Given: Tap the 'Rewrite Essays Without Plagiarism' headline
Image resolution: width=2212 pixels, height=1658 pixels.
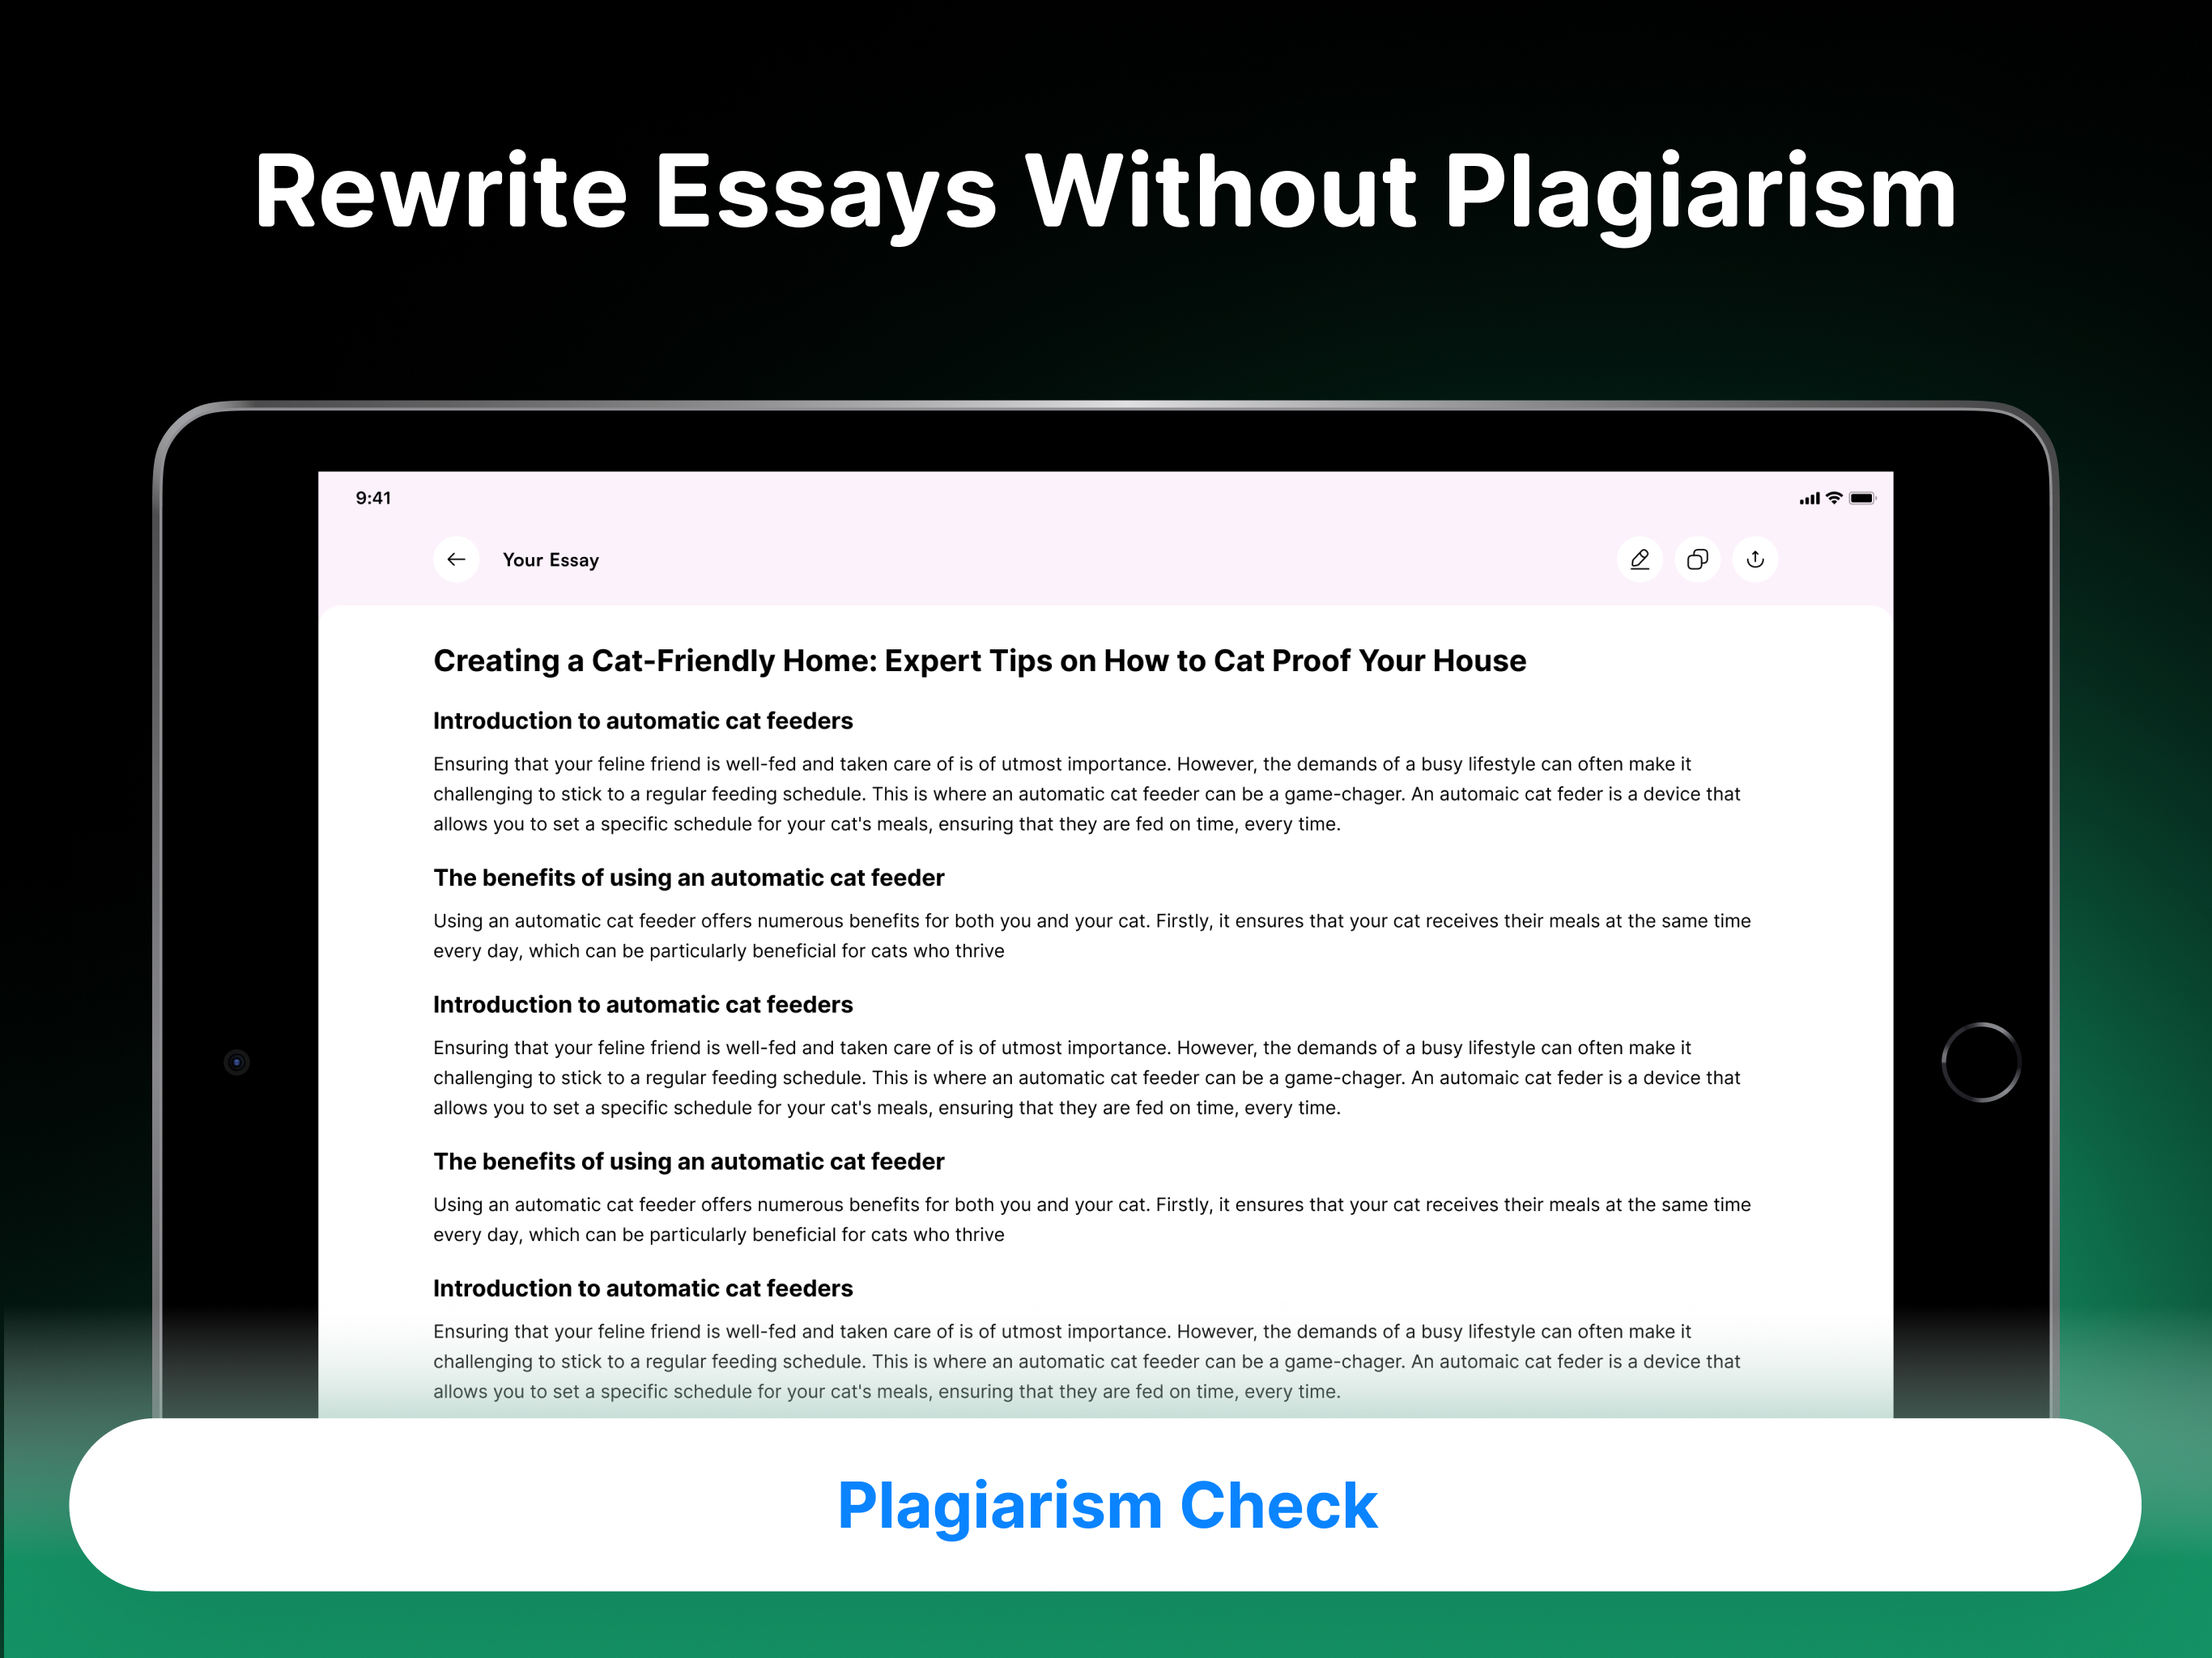Looking at the screenshot, I should point(1105,192).
